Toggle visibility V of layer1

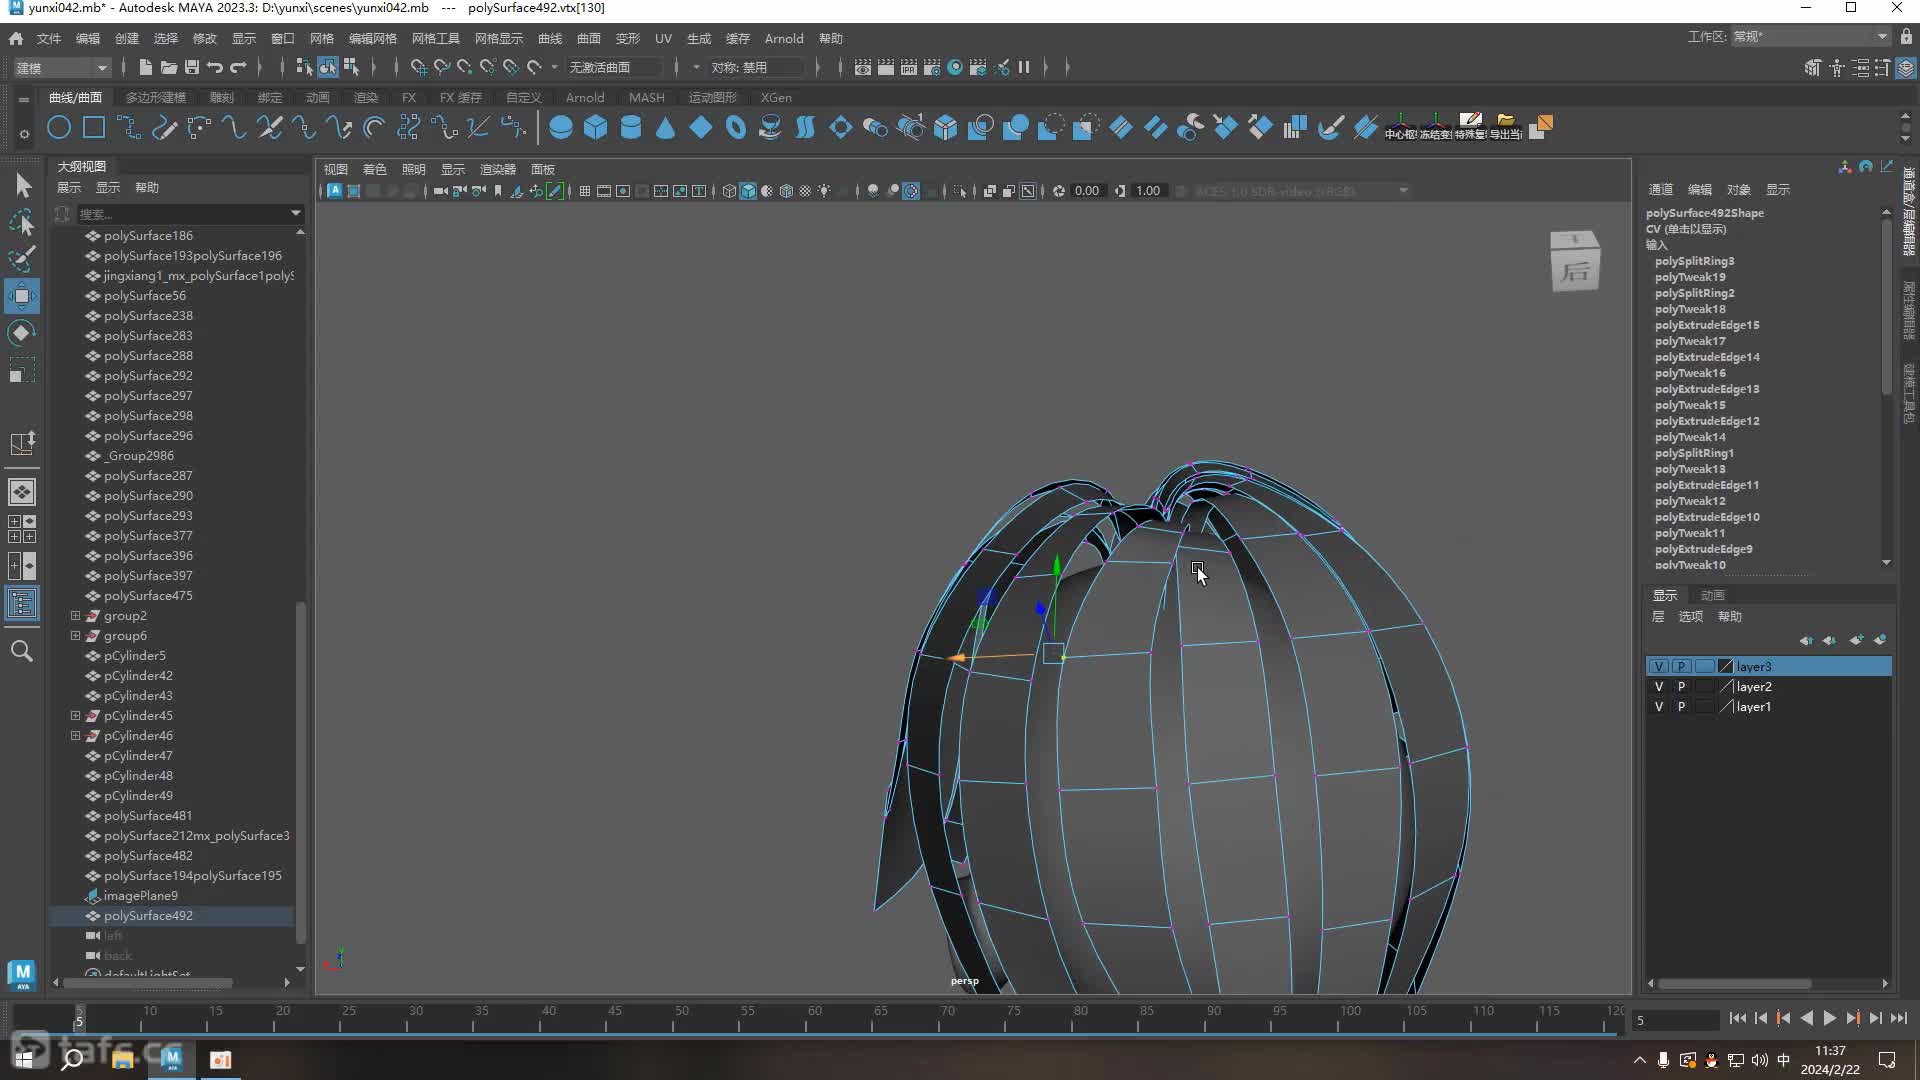point(1659,707)
